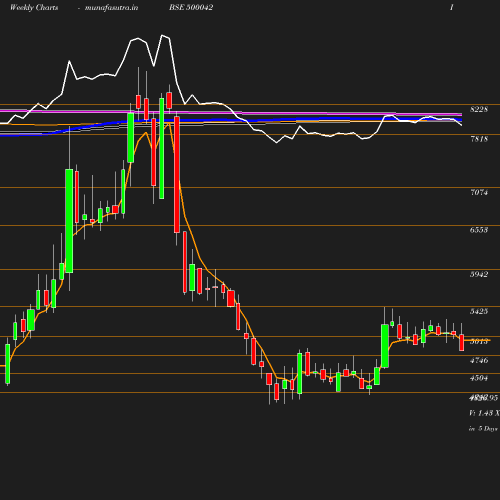500x500 pixels.
Task: Click the munafasutra.in label
Action: point(111,8)
